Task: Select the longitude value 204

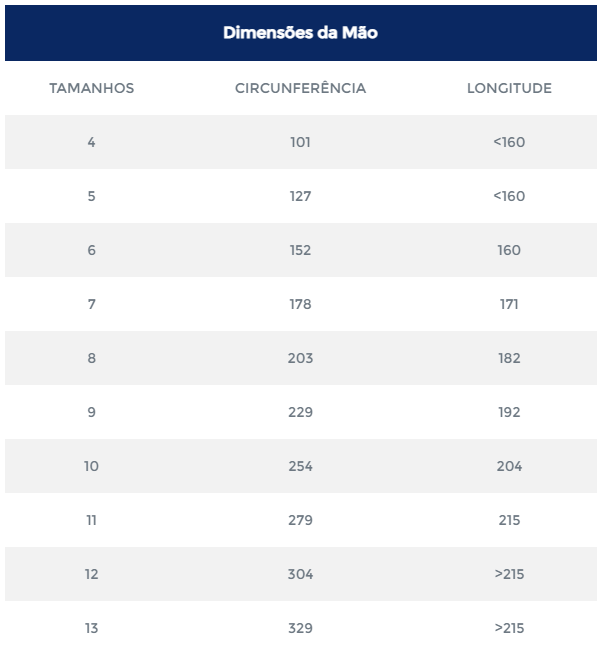Action: coord(509,466)
